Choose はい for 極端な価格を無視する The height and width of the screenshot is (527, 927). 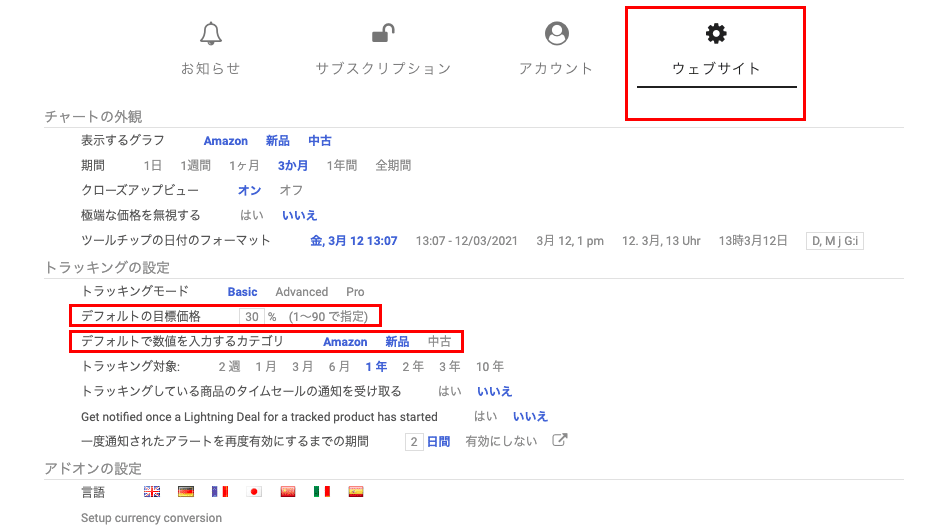coord(252,215)
